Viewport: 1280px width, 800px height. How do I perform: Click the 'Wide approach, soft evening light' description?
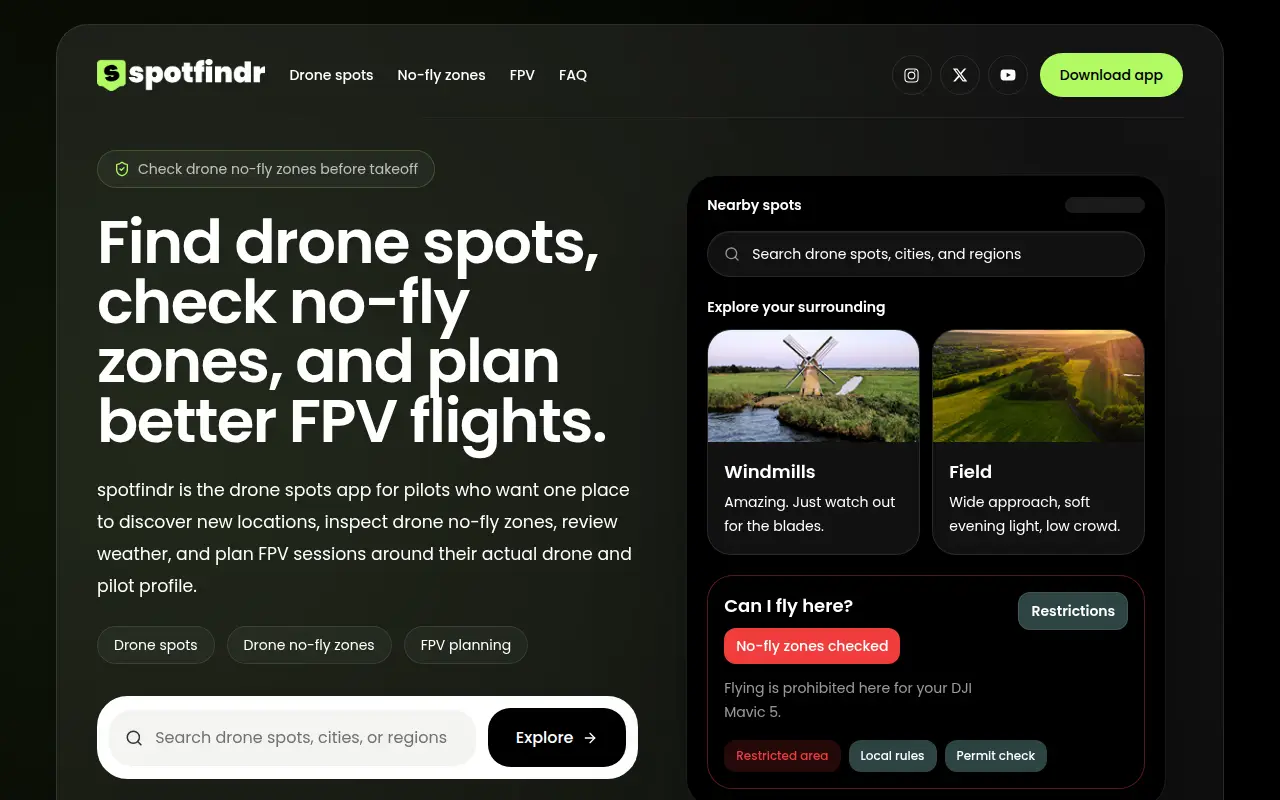click(1034, 514)
